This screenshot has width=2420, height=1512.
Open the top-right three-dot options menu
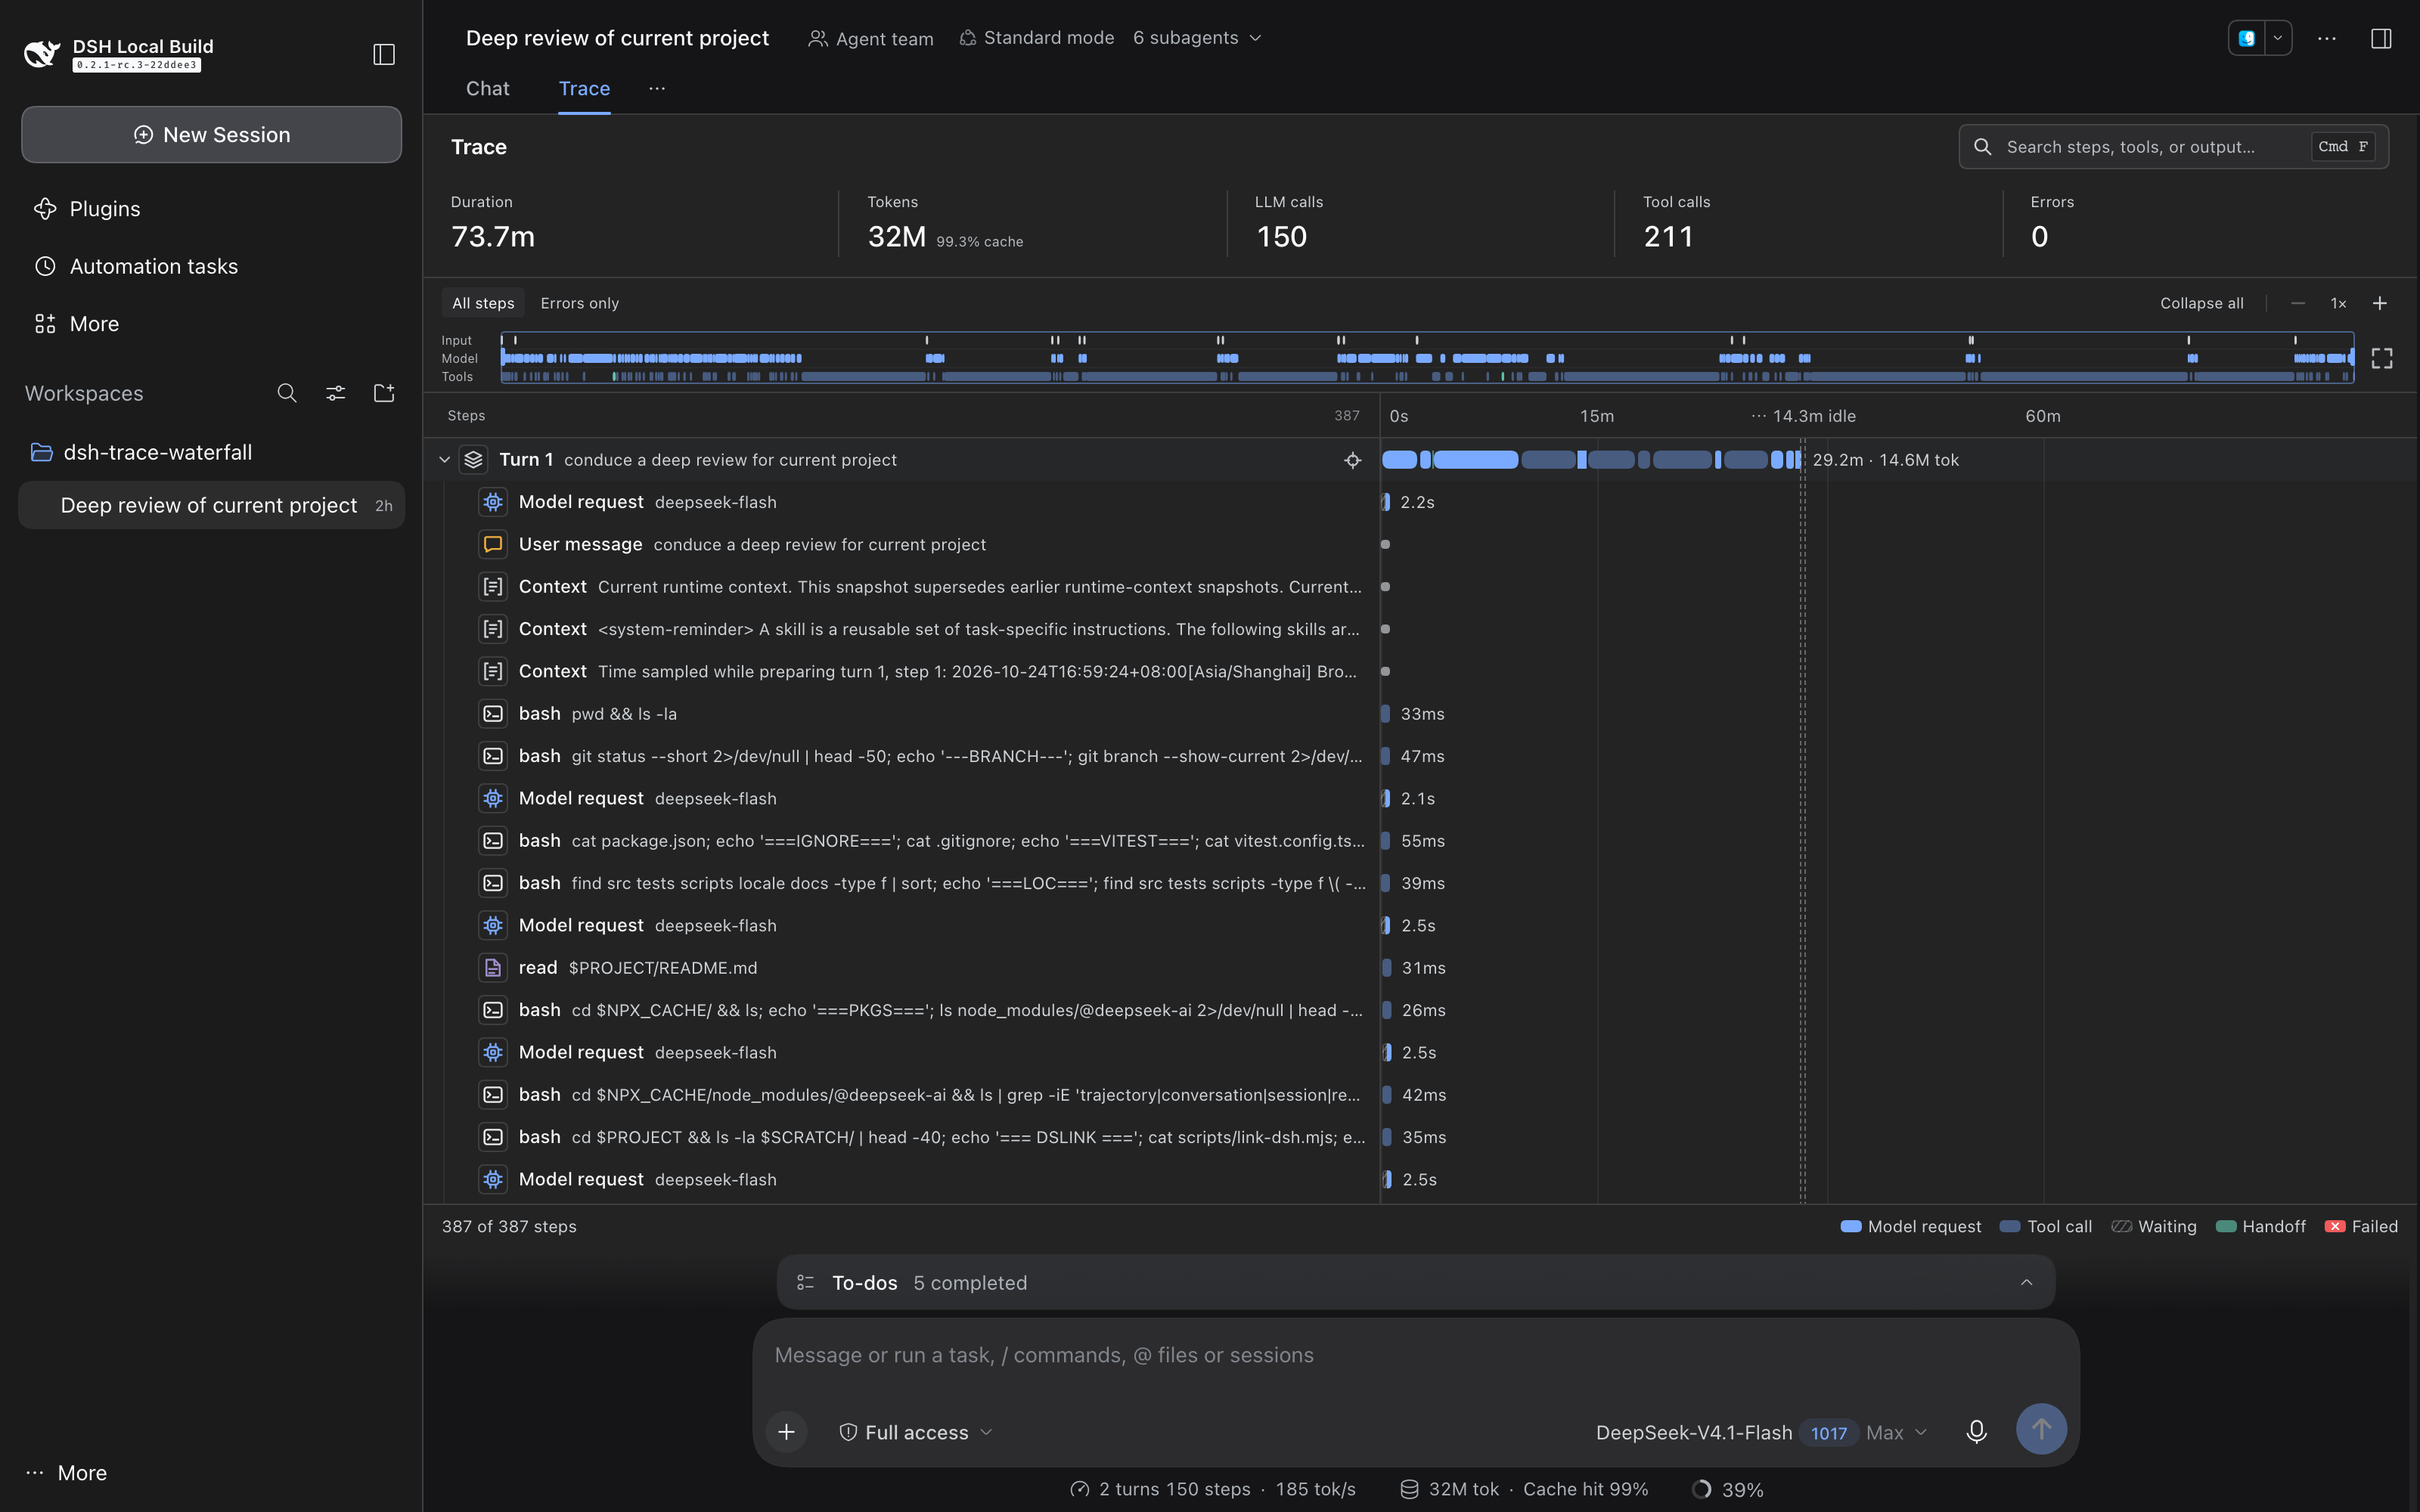(2327, 38)
